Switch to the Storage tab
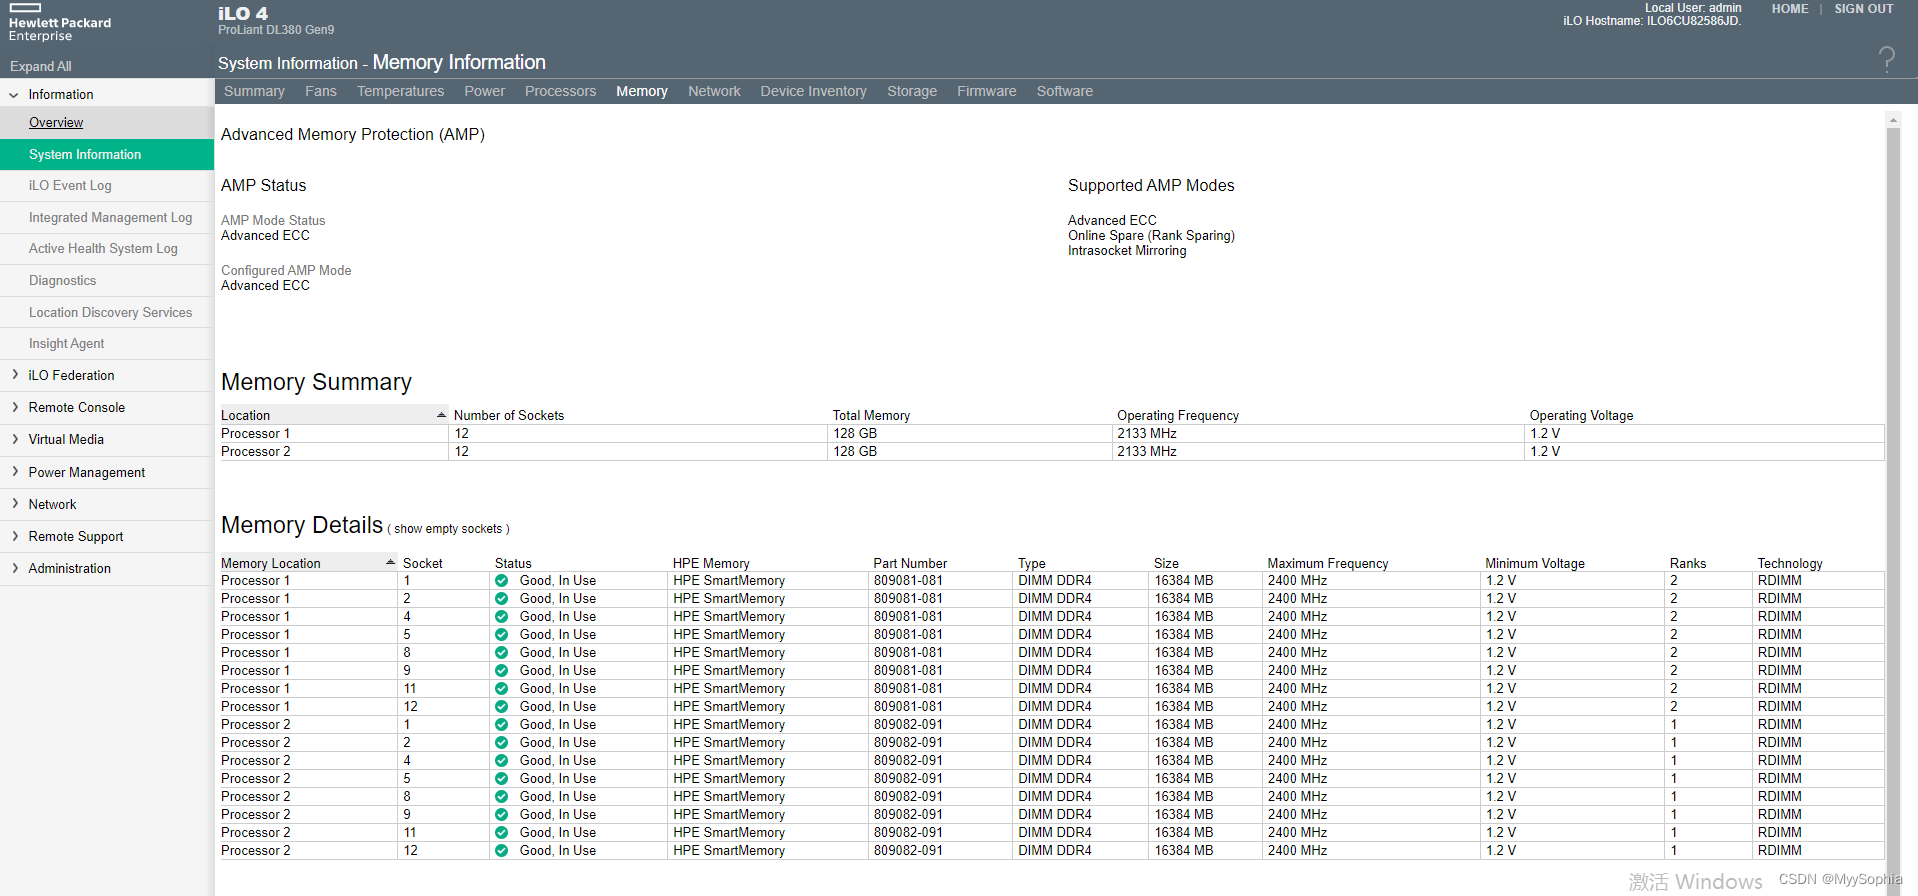 point(912,91)
